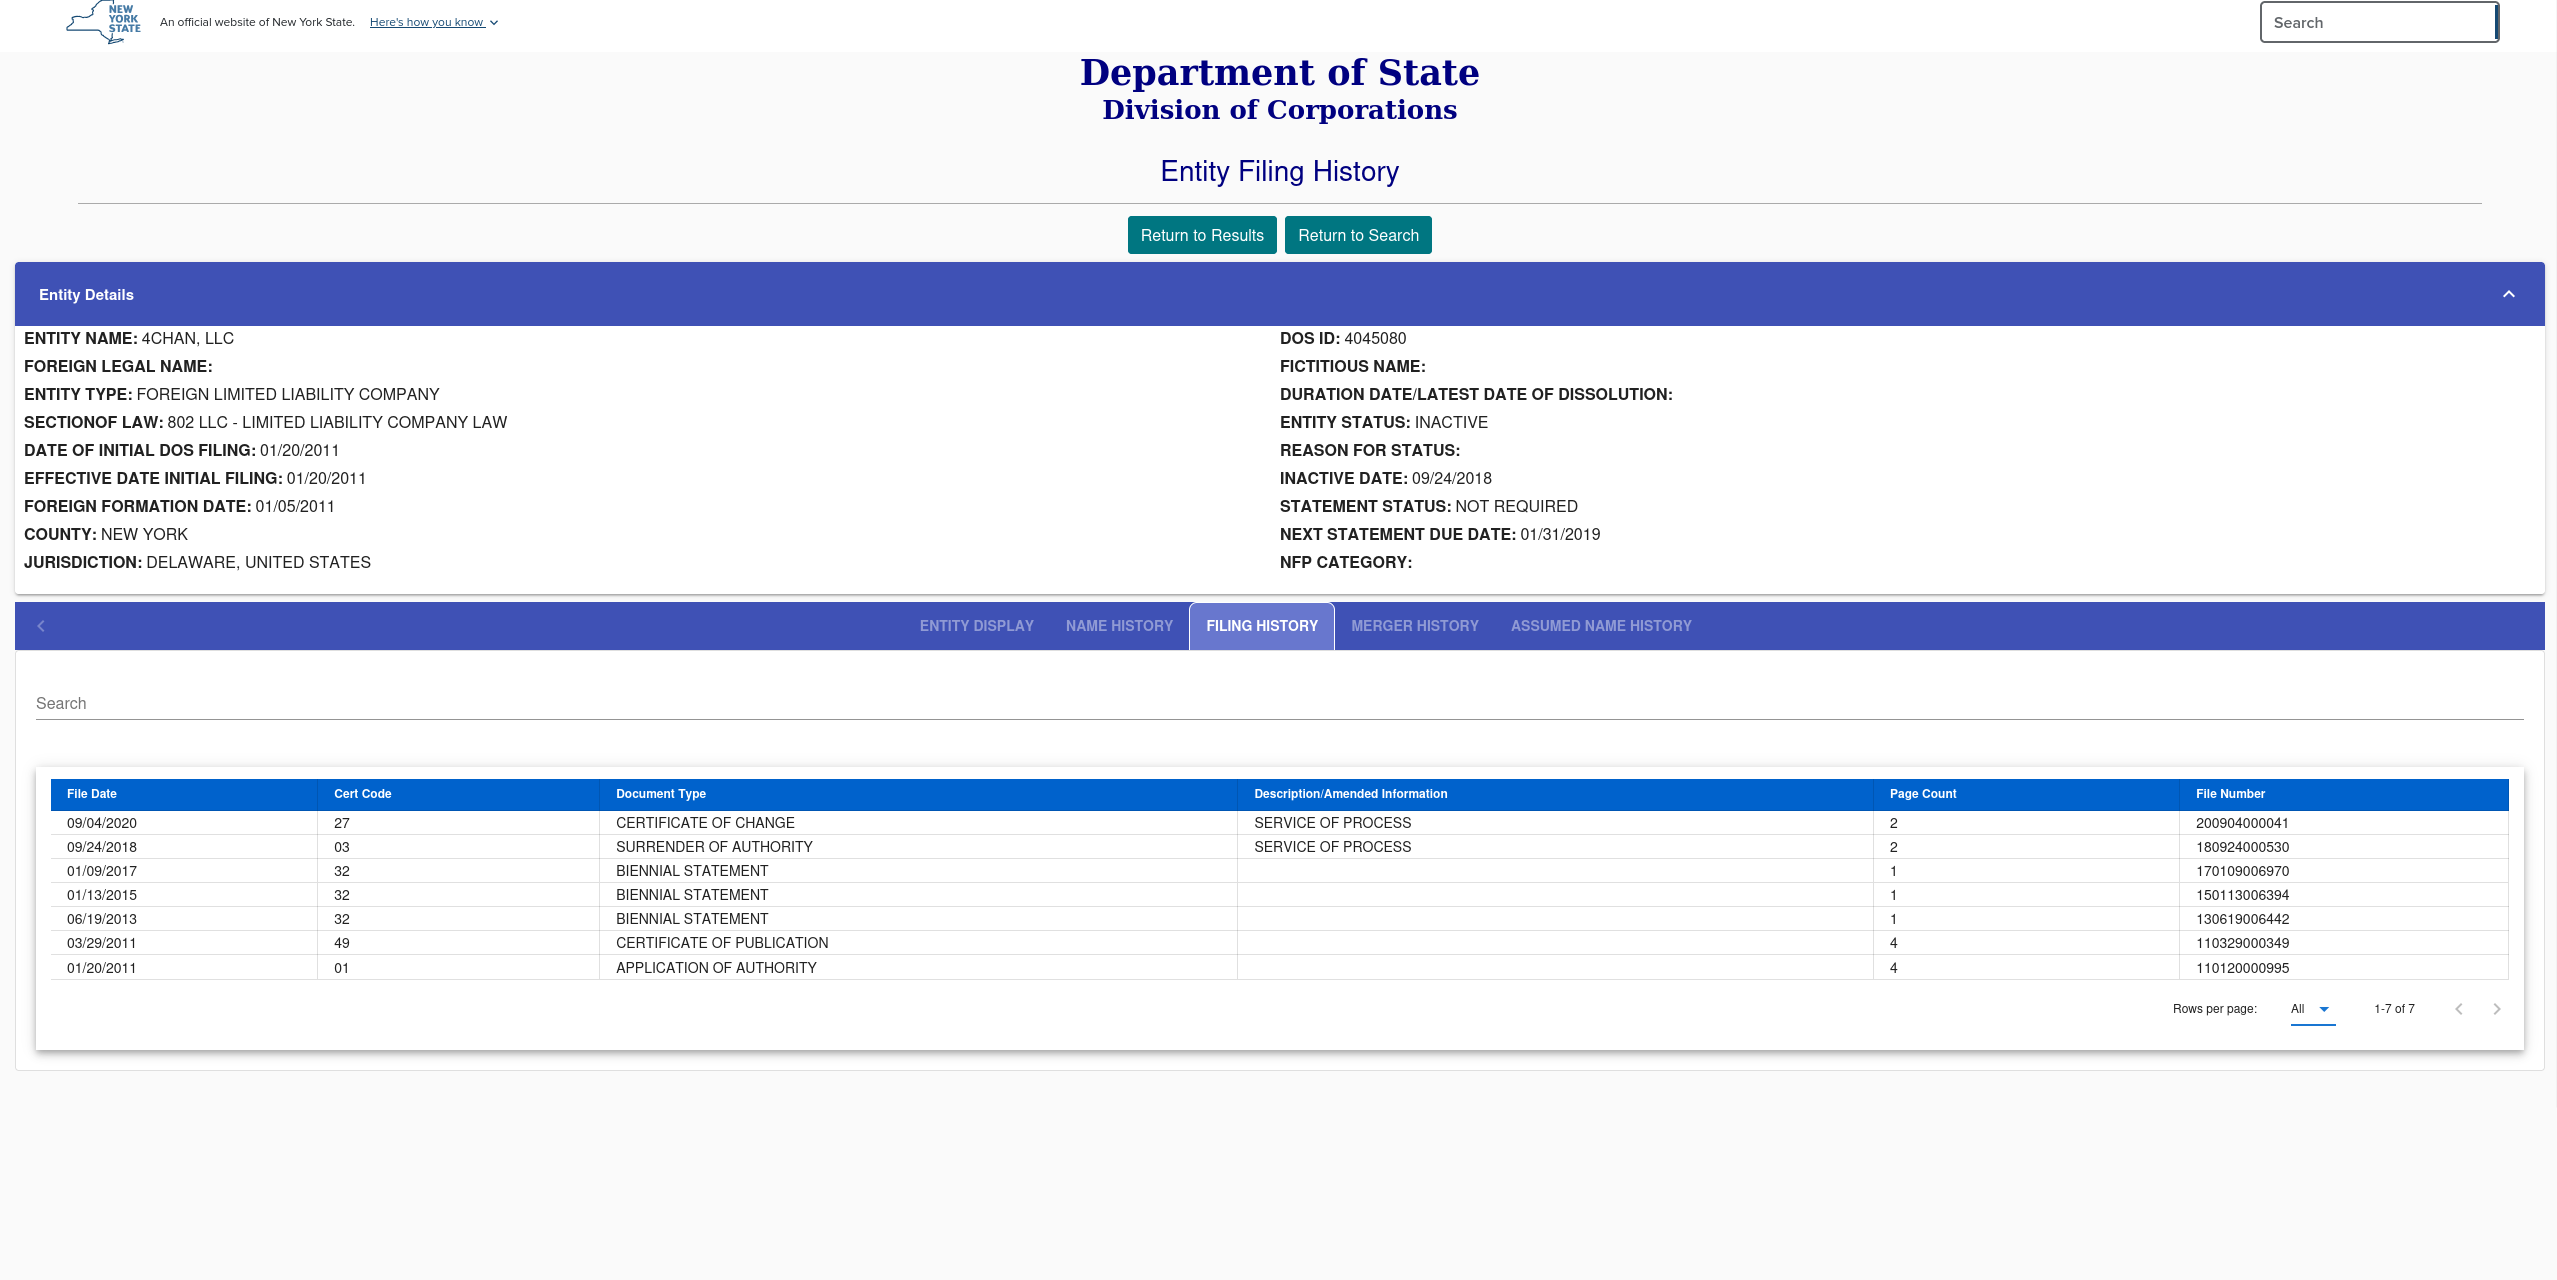Select the file date 06/19/2013
2557x1280 pixels.
coord(102,919)
